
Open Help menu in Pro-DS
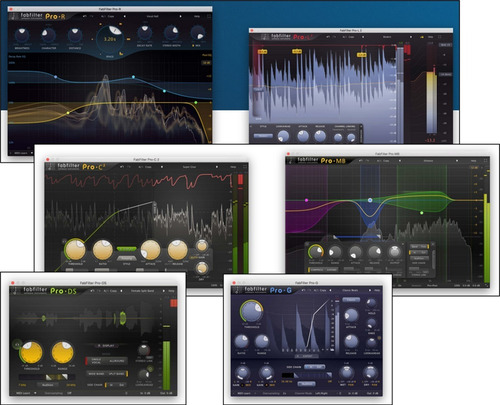point(171,291)
